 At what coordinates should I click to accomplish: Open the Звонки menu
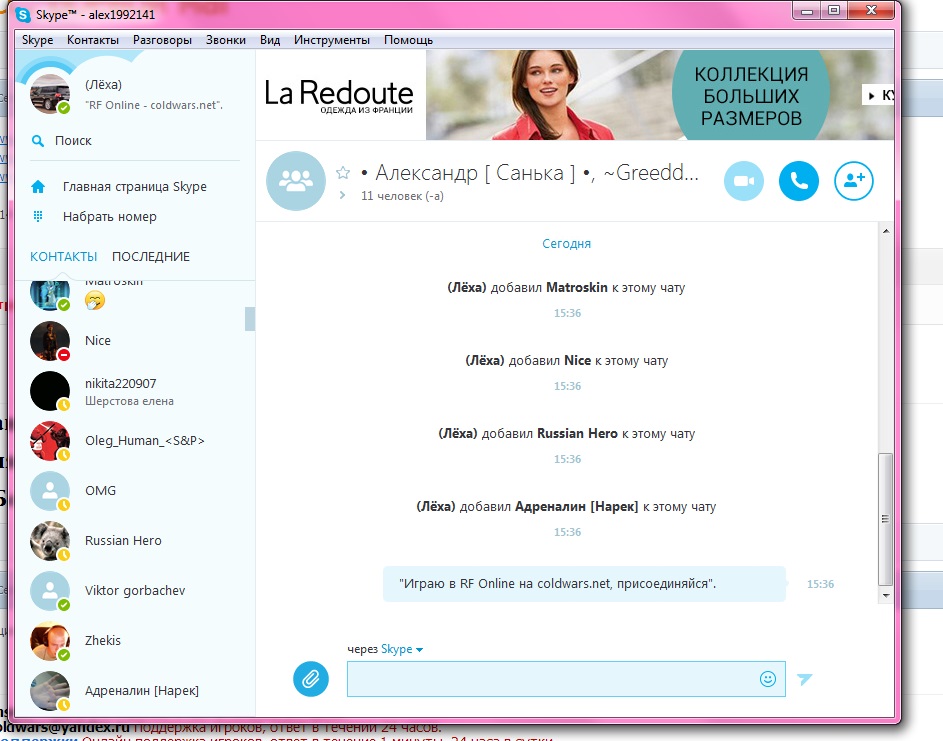226,40
